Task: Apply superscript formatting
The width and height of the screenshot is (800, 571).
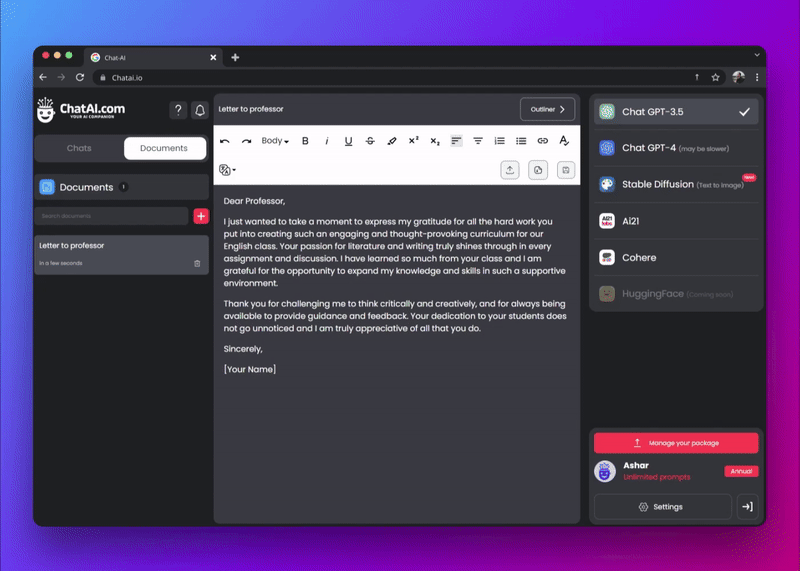Action: [x=413, y=140]
